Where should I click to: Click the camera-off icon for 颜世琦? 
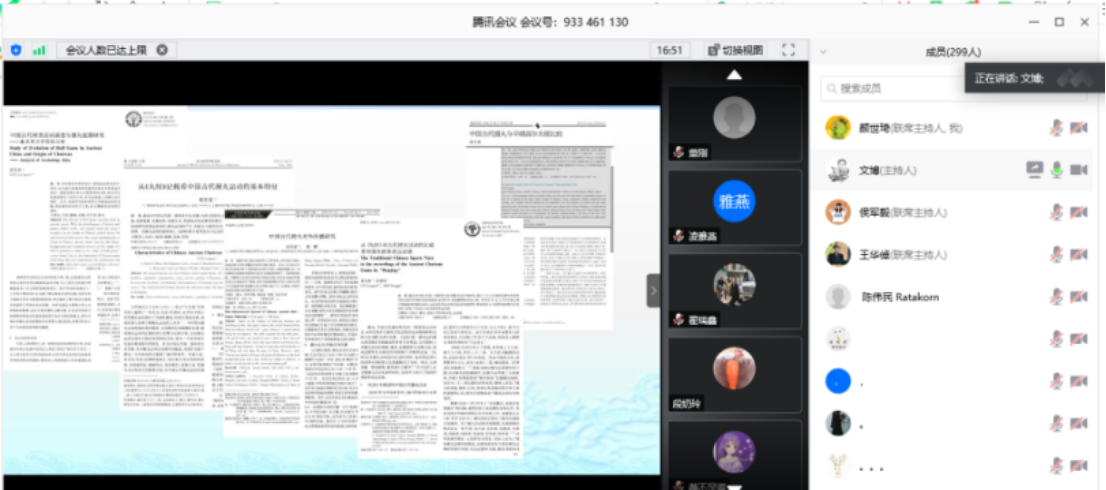[1079, 128]
